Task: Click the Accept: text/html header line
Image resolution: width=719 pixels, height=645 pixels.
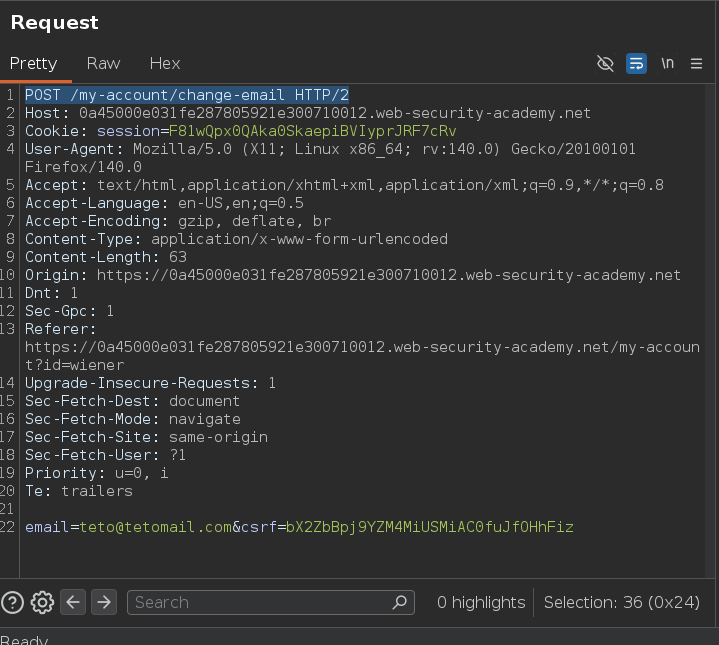Action: click(x=344, y=185)
